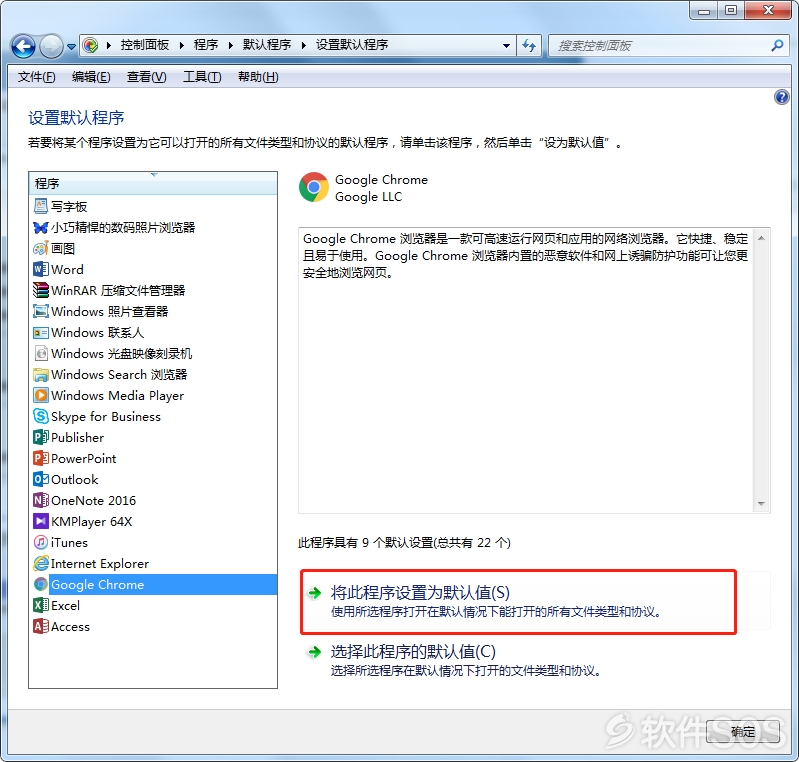Open the 工具(T) menu
This screenshot has height=762, width=799.
click(202, 76)
